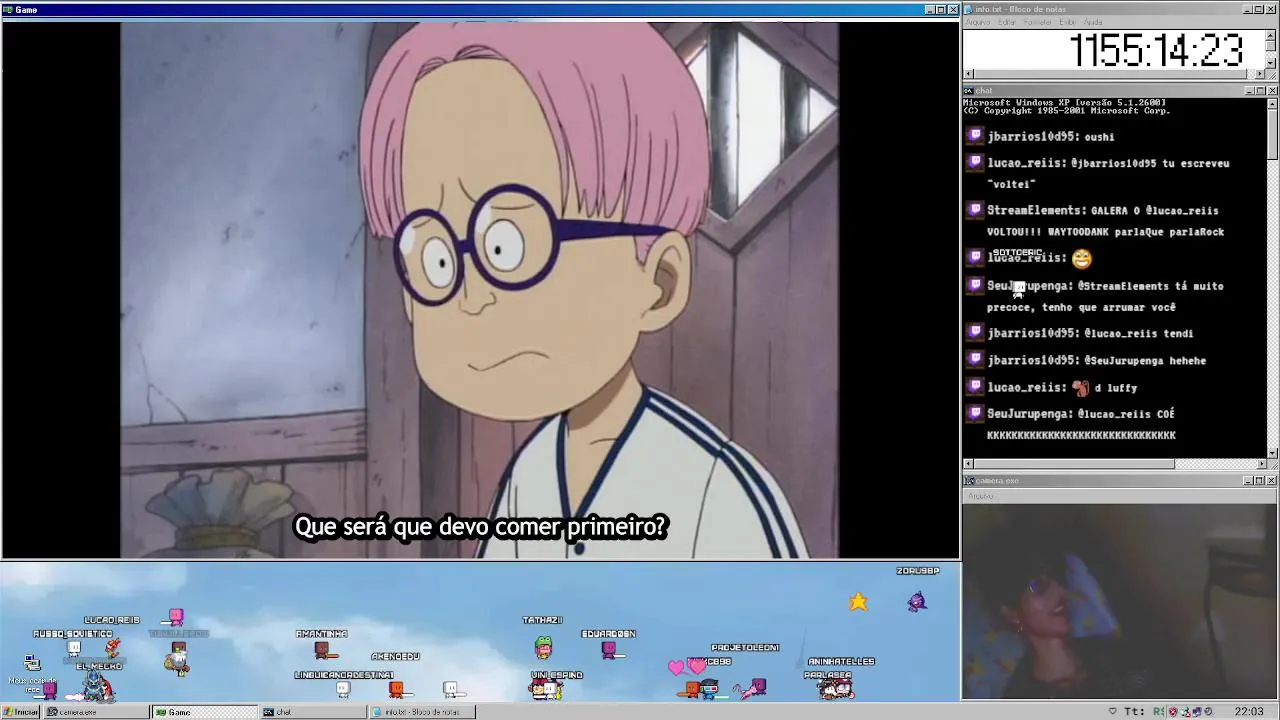Click the chat vertical scrollbar thumb
This screenshot has height=720, width=1280.
(x=1272, y=134)
